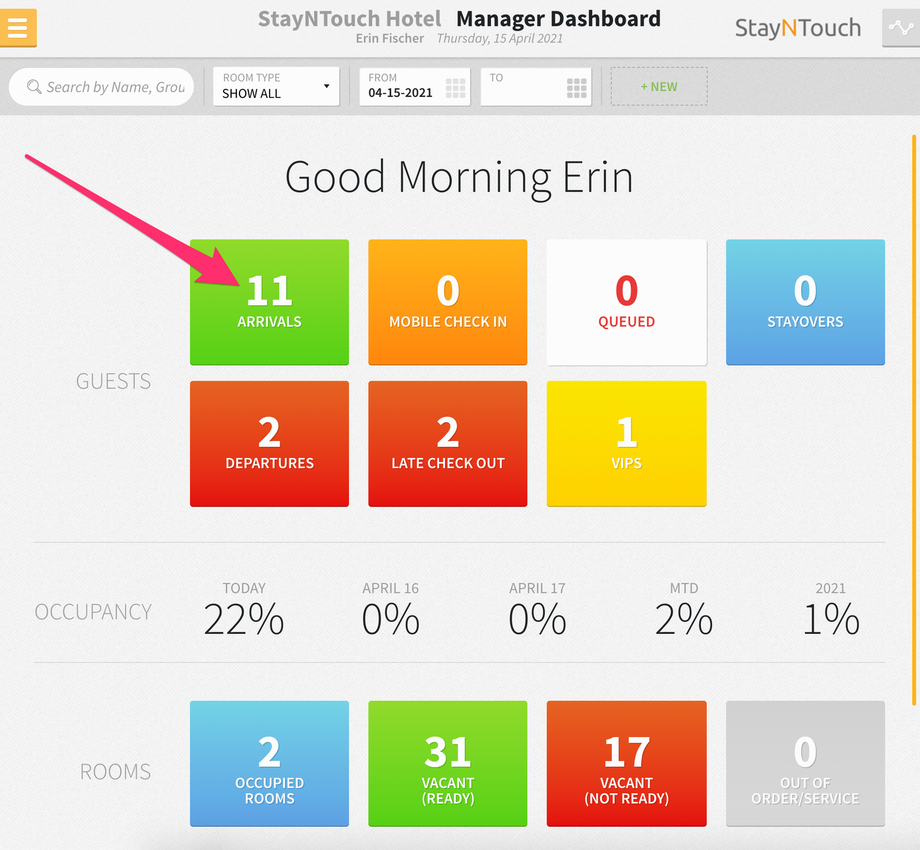Open the To date calendar picker

[x=577, y=88]
